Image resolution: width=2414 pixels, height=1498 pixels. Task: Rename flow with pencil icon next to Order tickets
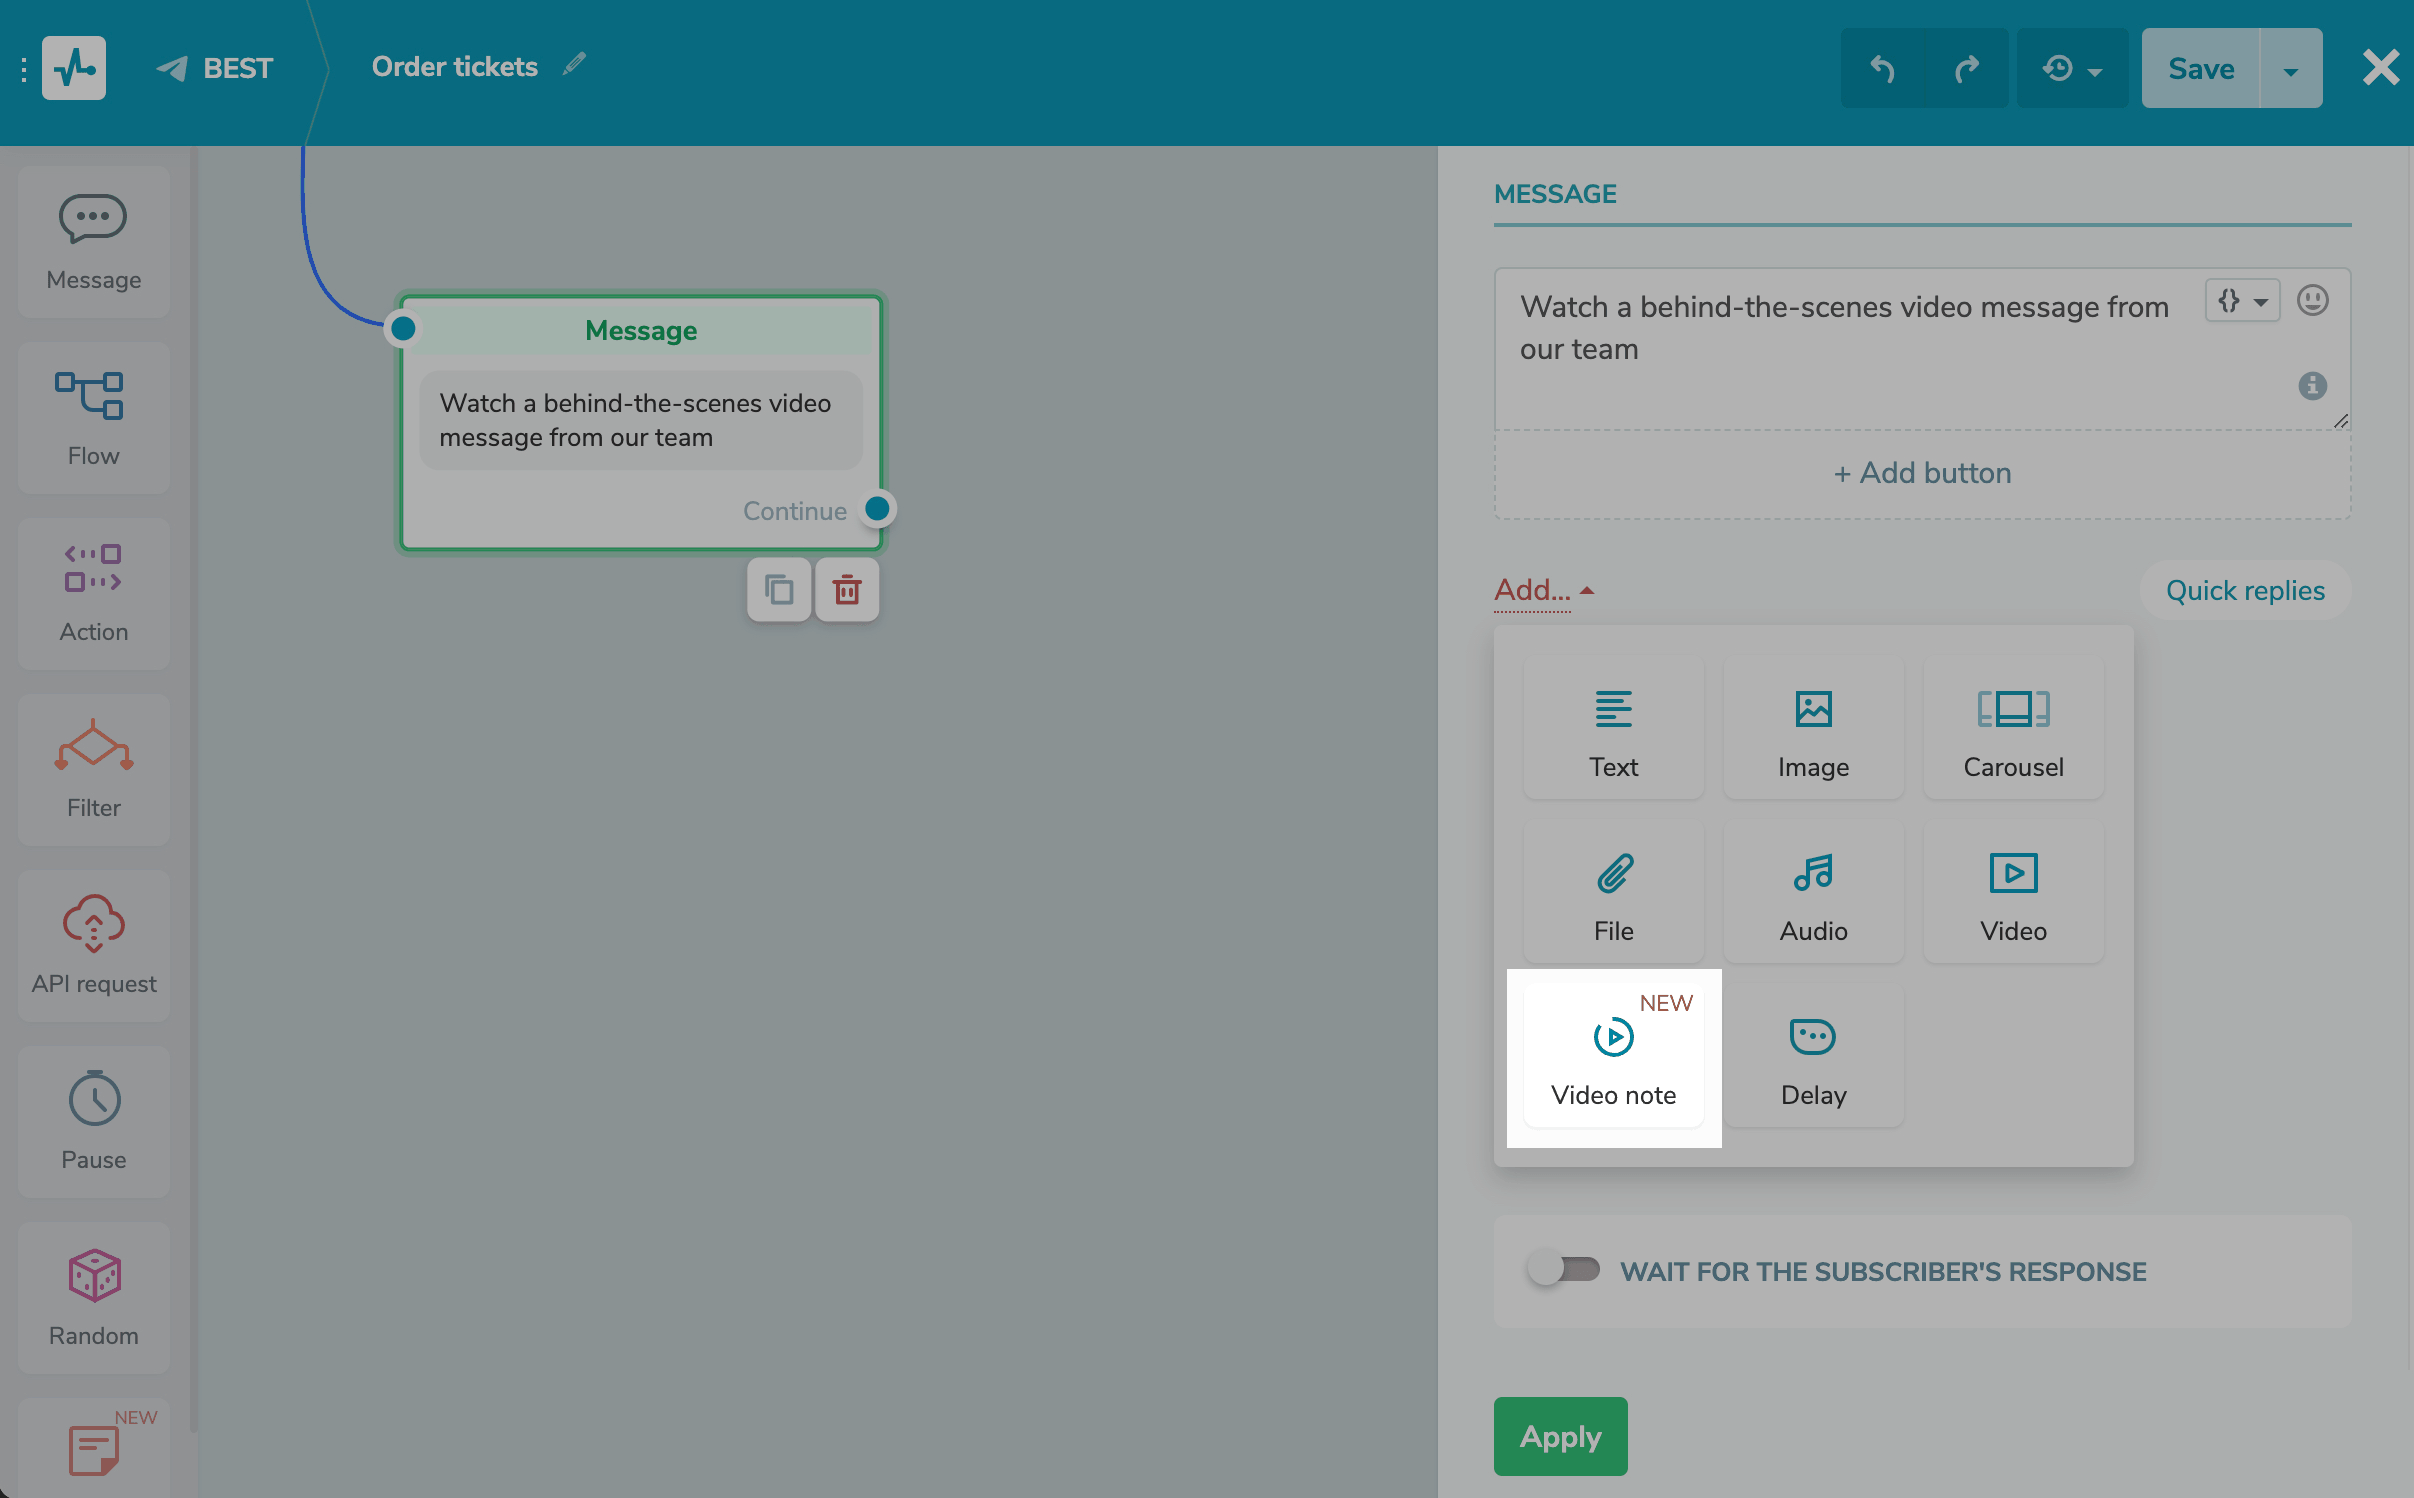tap(574, 65)
